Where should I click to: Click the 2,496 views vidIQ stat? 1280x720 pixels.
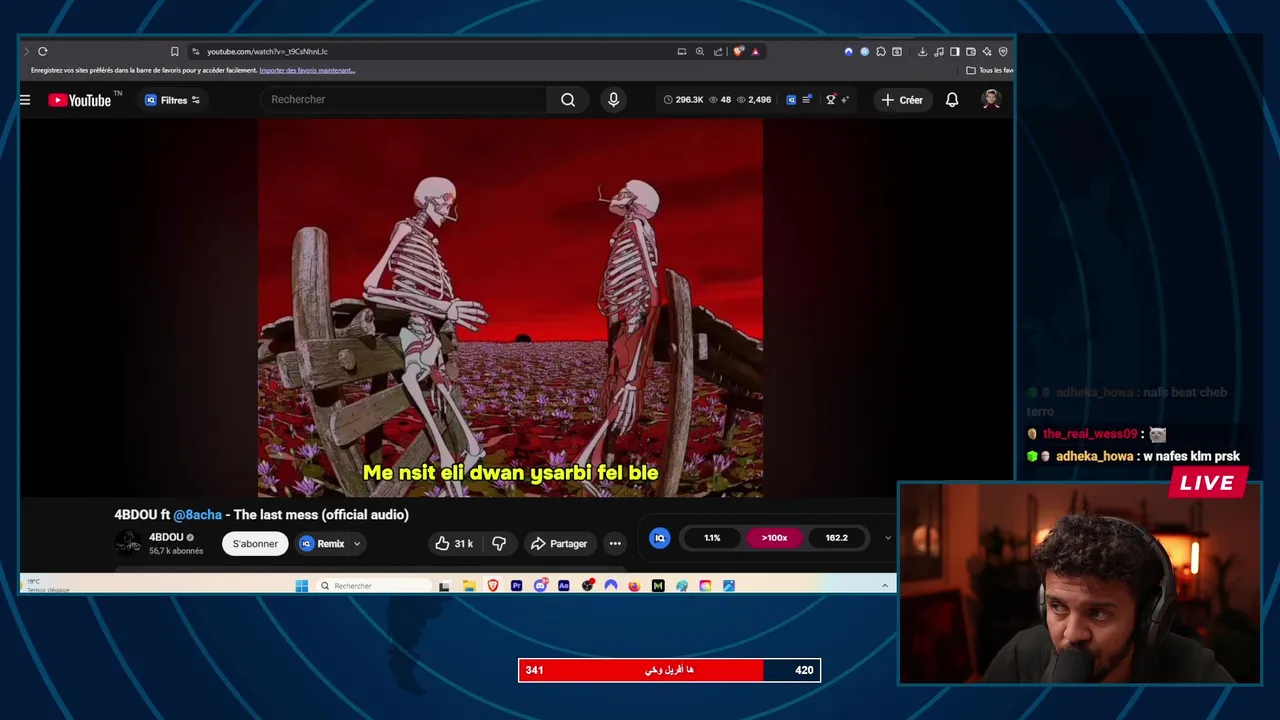point(753,99)
